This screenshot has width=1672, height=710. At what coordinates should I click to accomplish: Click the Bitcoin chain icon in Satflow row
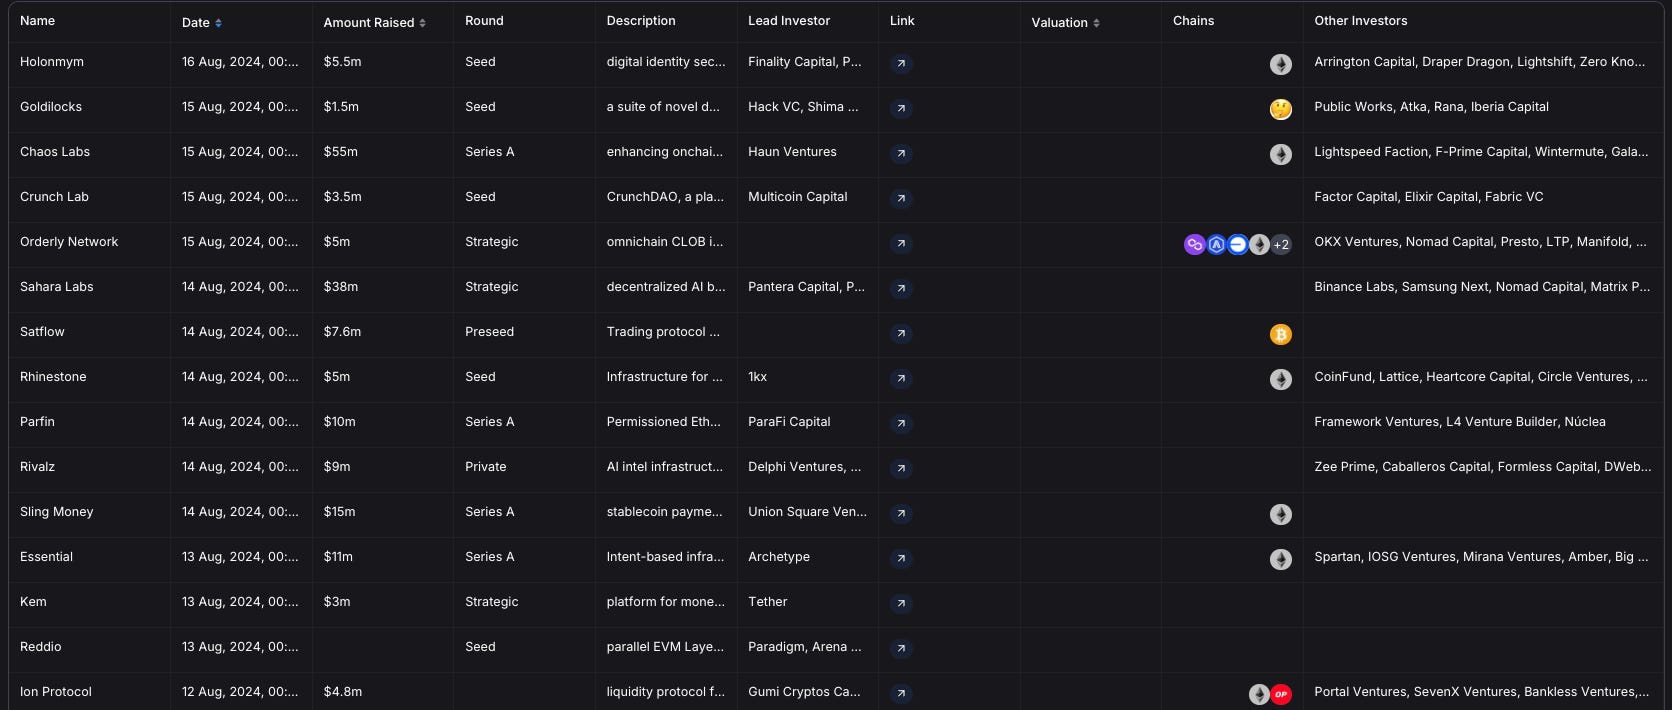pyautogui.click(x=1281, y=334)
